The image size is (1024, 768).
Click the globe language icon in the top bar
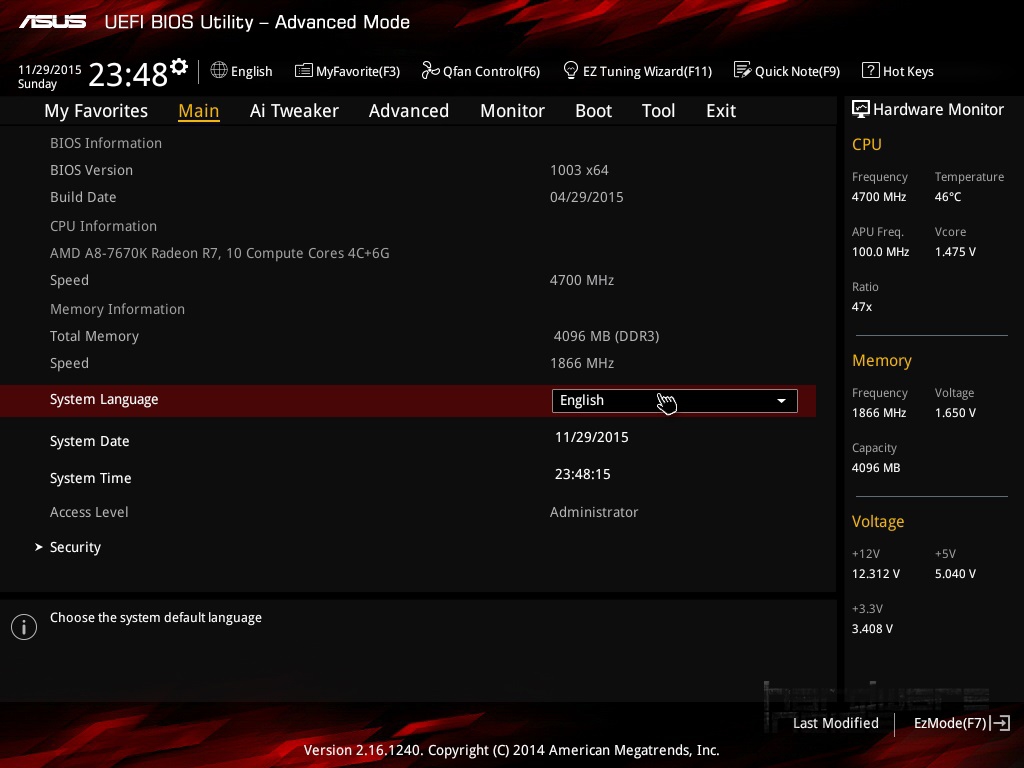(x=219, y=71)
